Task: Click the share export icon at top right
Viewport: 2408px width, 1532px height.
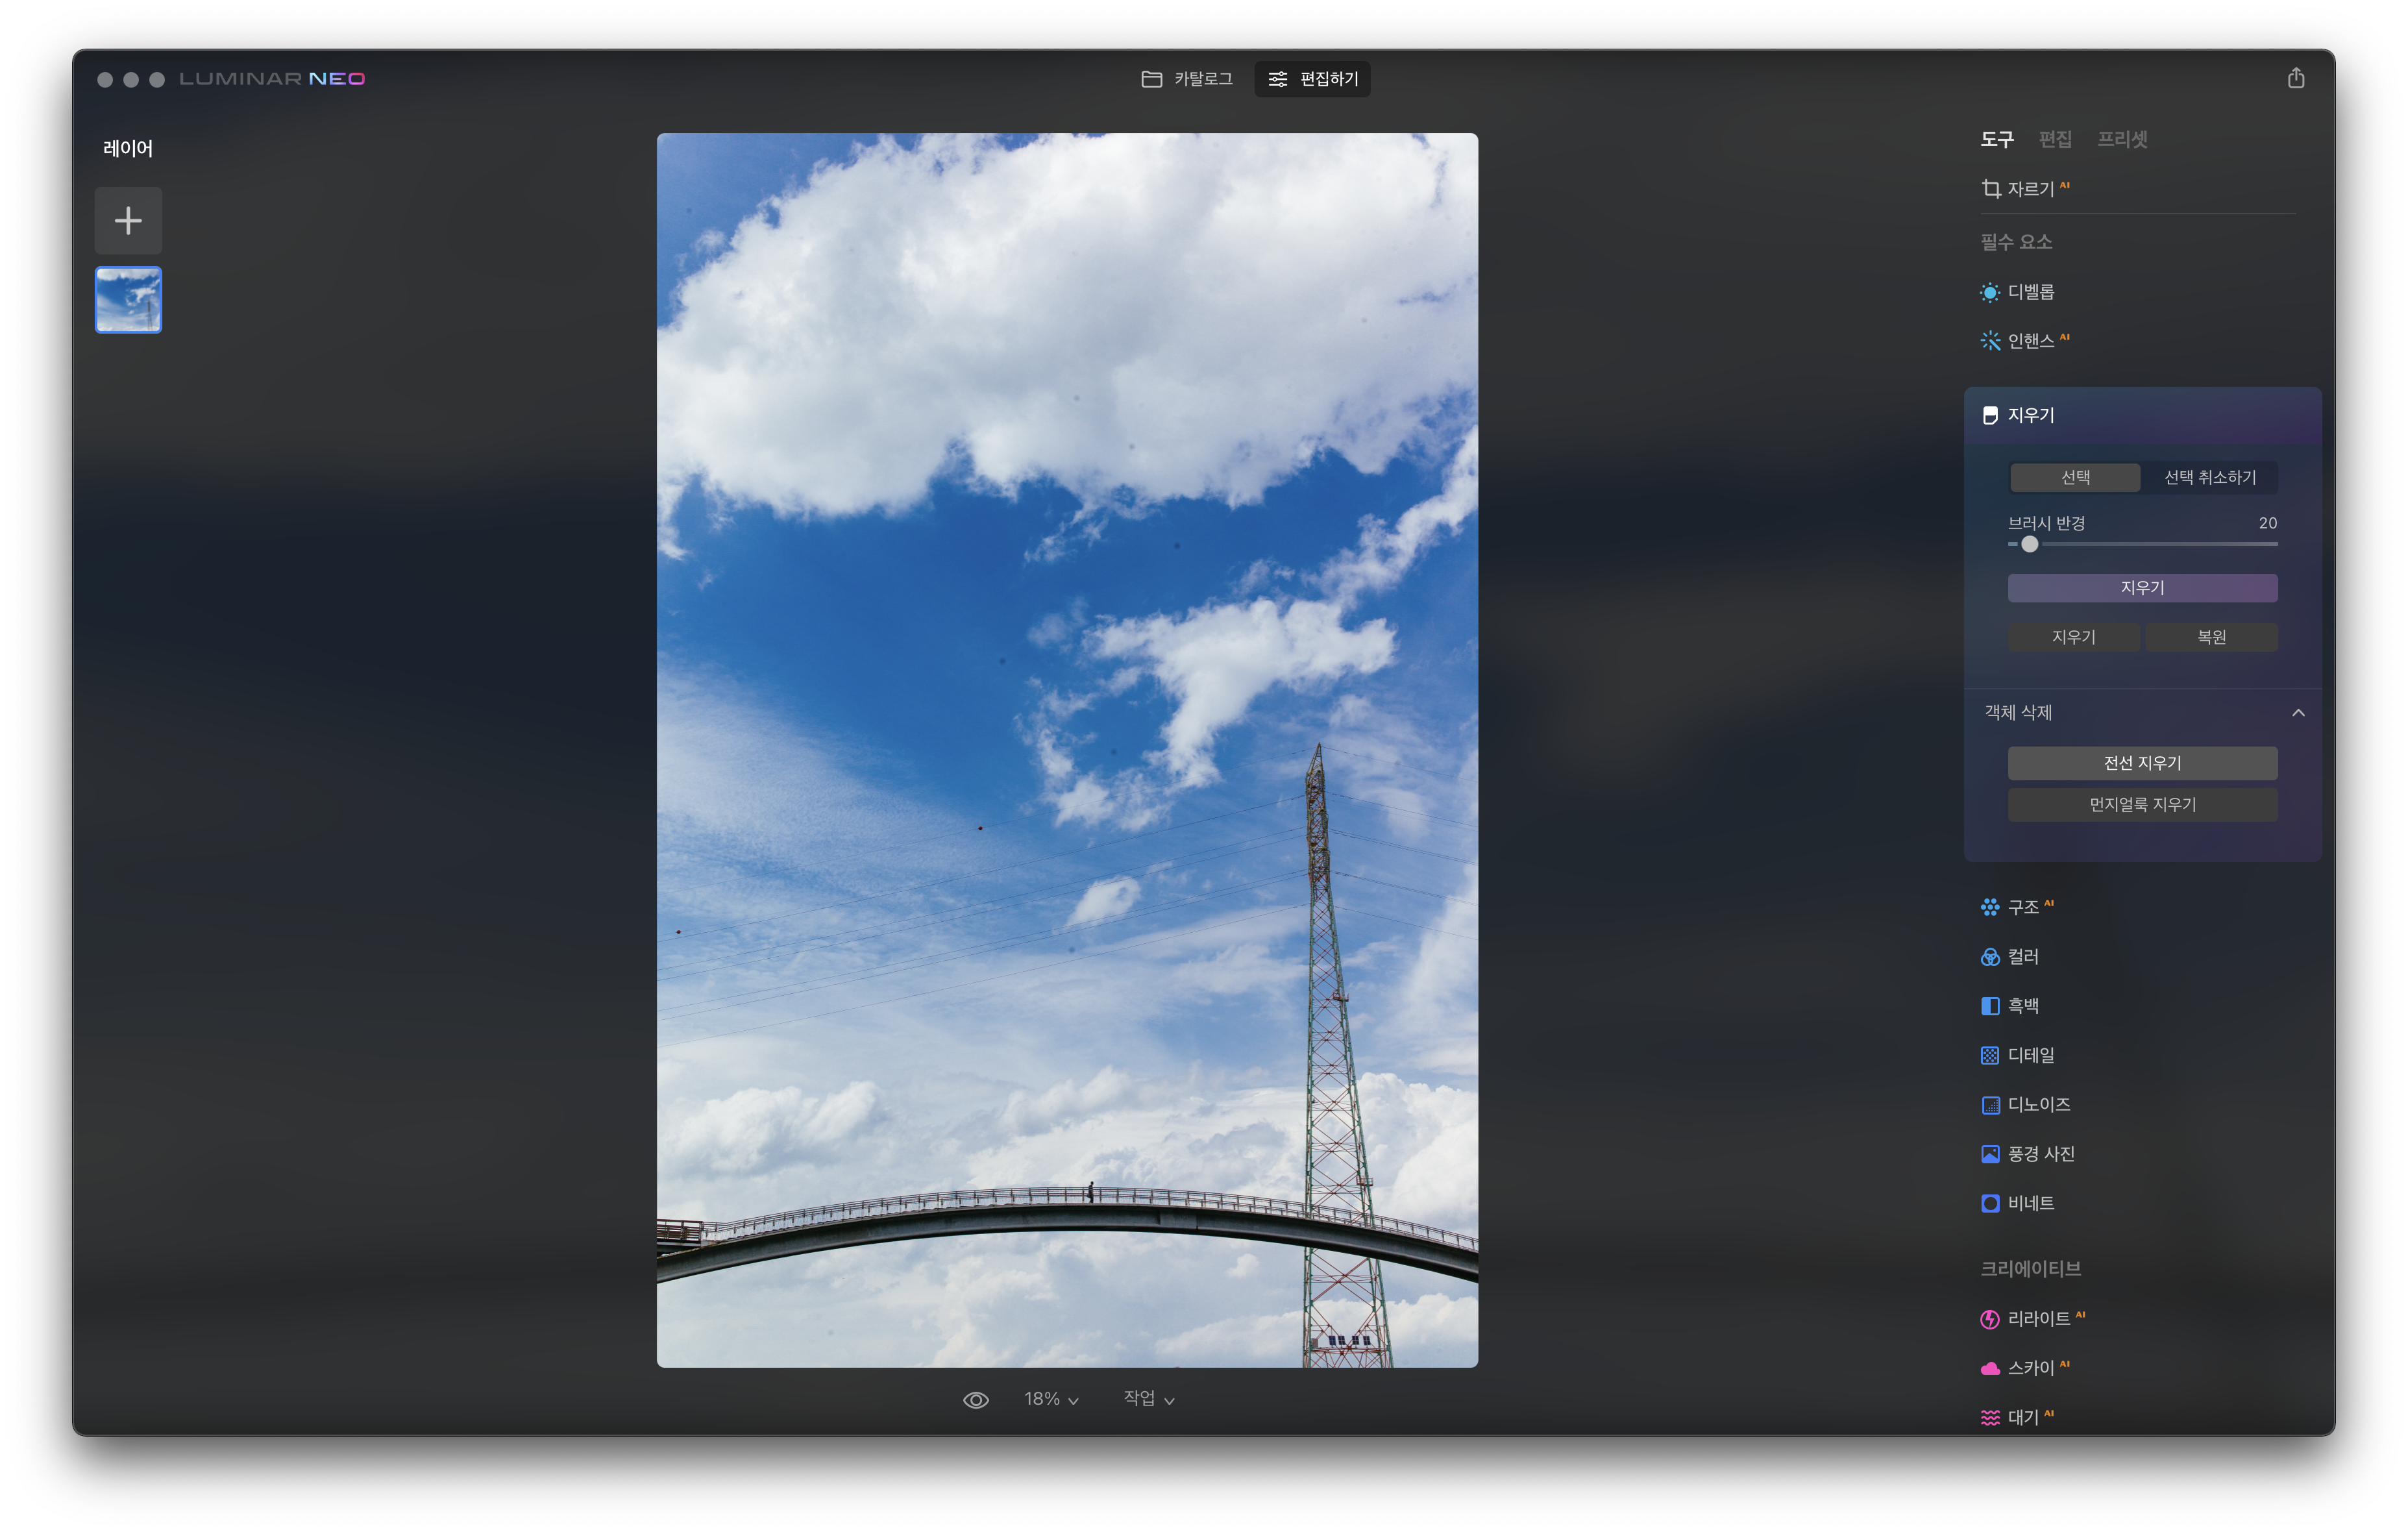Action: click(x=2296, y=79)
